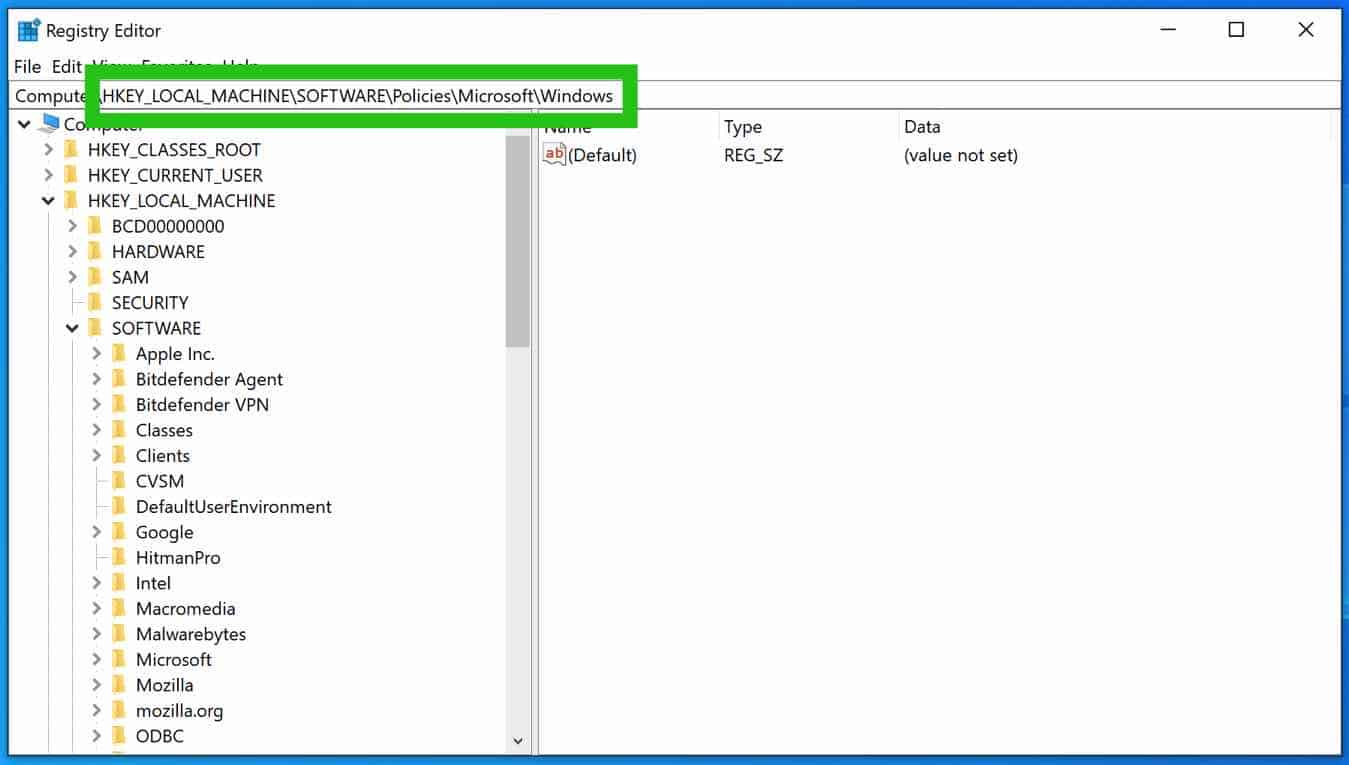Image resolution: width=1349 pixels, height=765 pixels.
Task: Select the (Default) value name
Action: click(x=602, y=155)
